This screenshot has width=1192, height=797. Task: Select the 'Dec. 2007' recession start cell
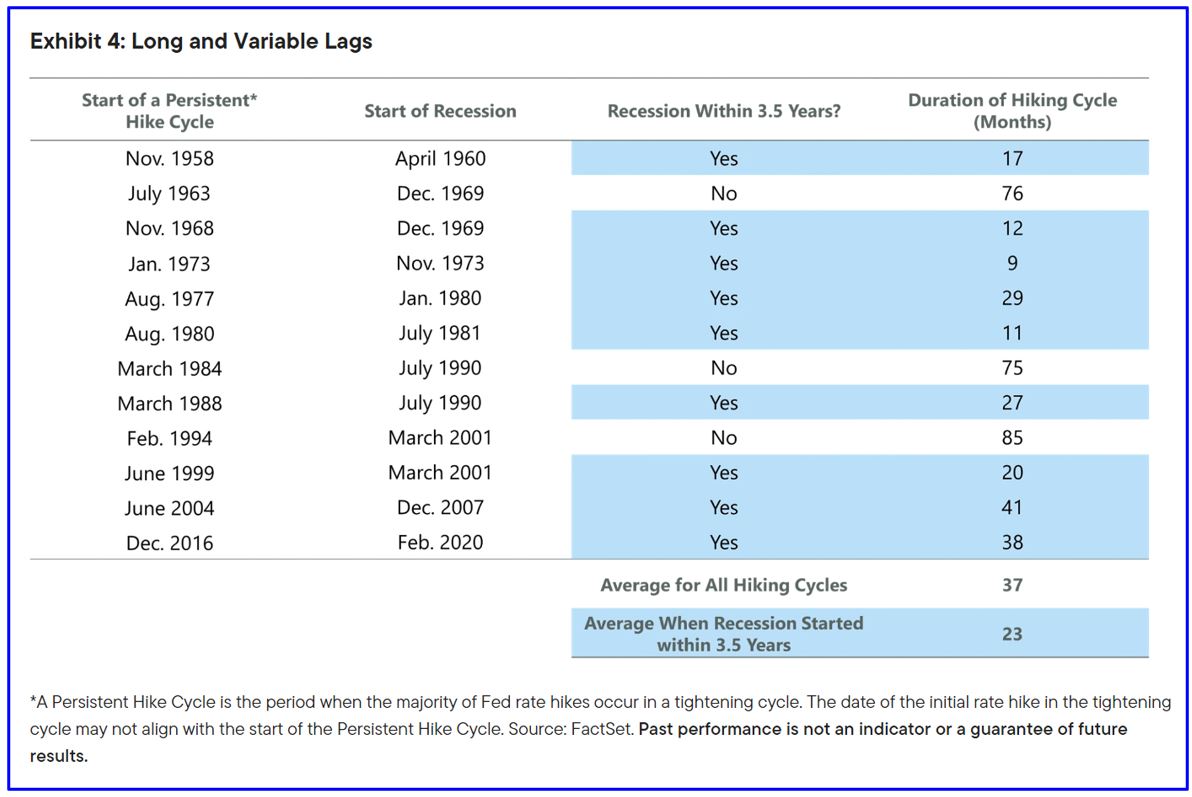(440, 507)
